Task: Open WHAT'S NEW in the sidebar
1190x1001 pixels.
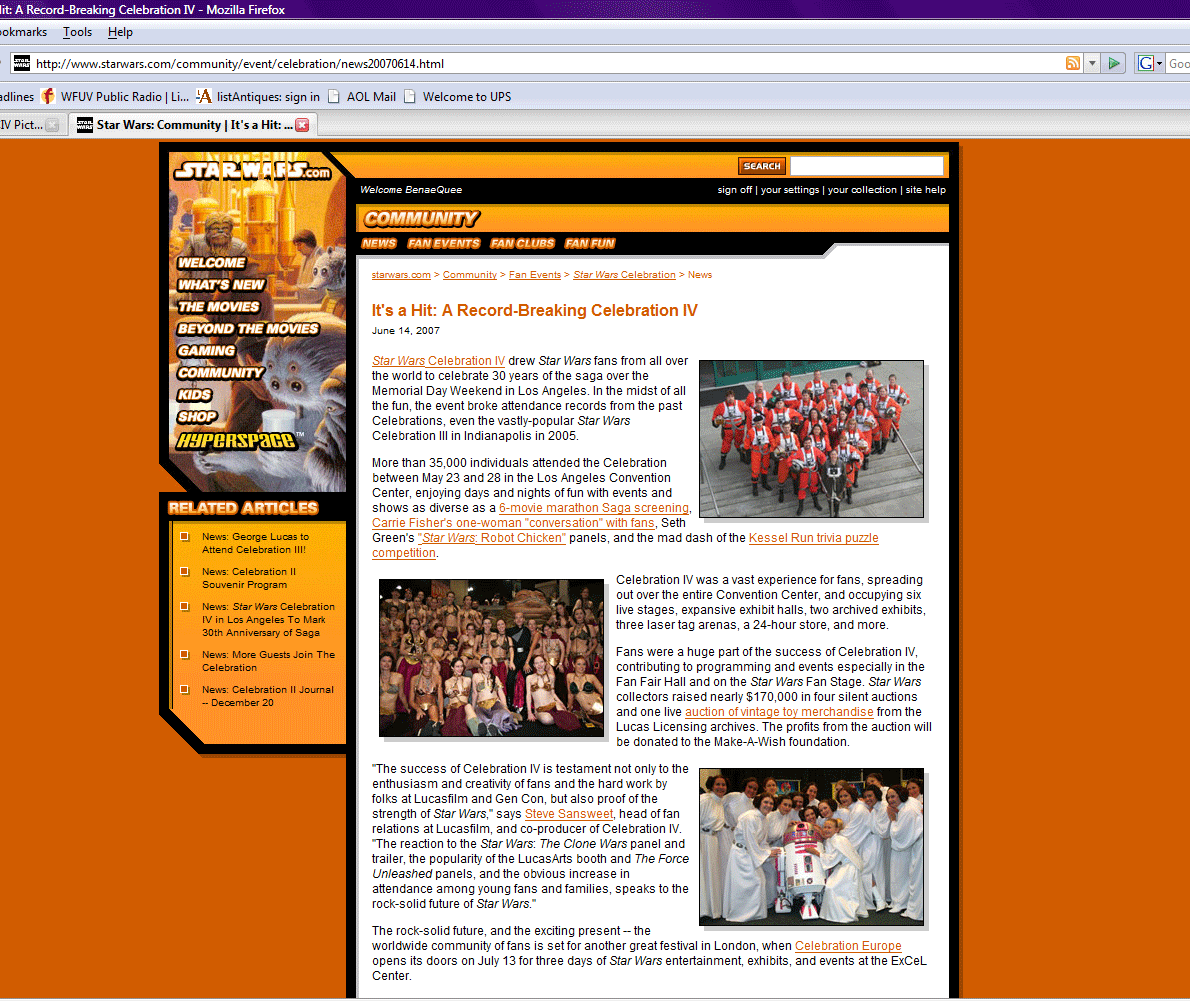Action: (x=221, y=285)
